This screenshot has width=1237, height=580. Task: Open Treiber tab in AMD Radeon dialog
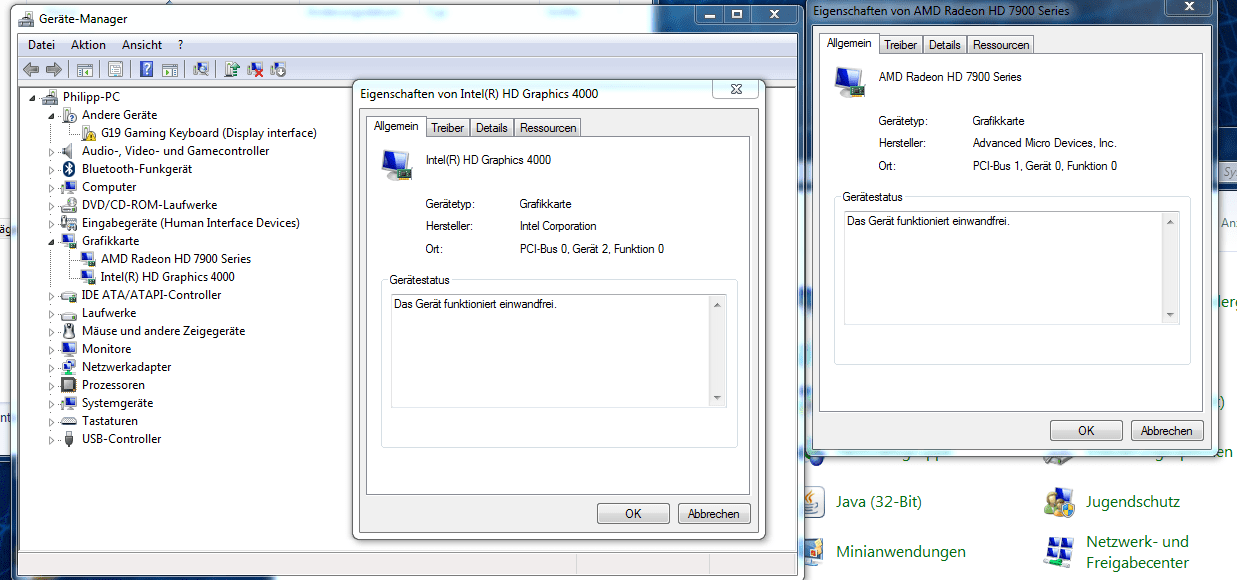point(901,45)
